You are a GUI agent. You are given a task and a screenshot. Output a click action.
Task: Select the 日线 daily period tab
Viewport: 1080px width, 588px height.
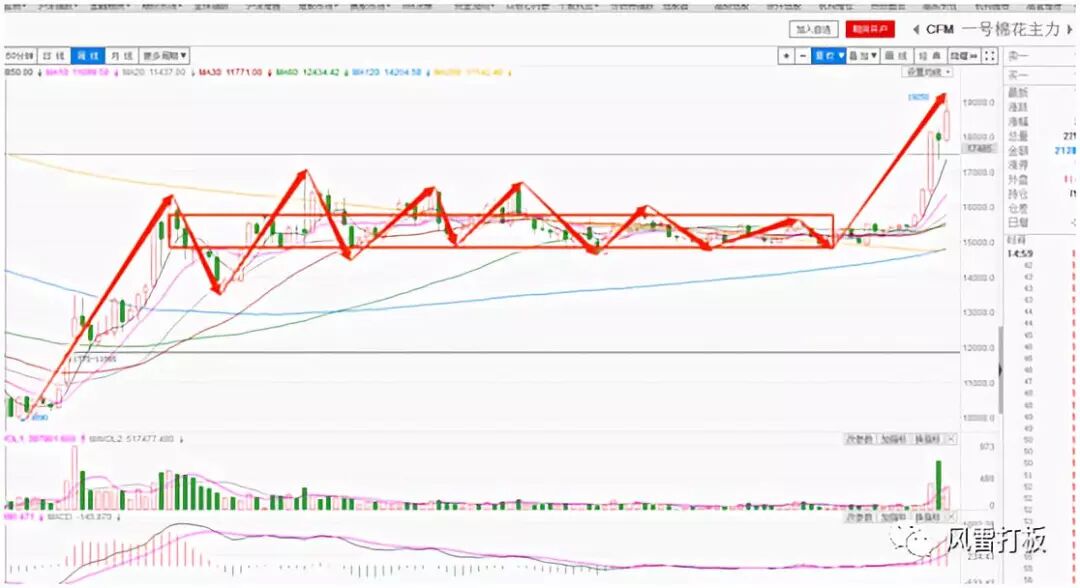(54, 56)
